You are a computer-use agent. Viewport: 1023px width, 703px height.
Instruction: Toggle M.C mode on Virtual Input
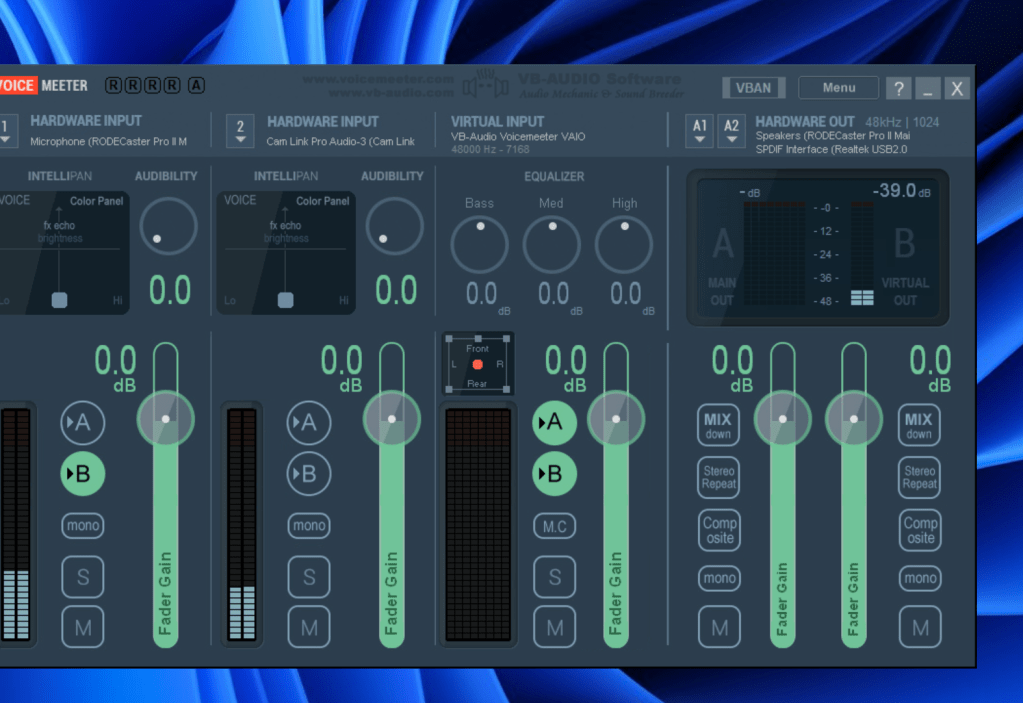(555, 526)
